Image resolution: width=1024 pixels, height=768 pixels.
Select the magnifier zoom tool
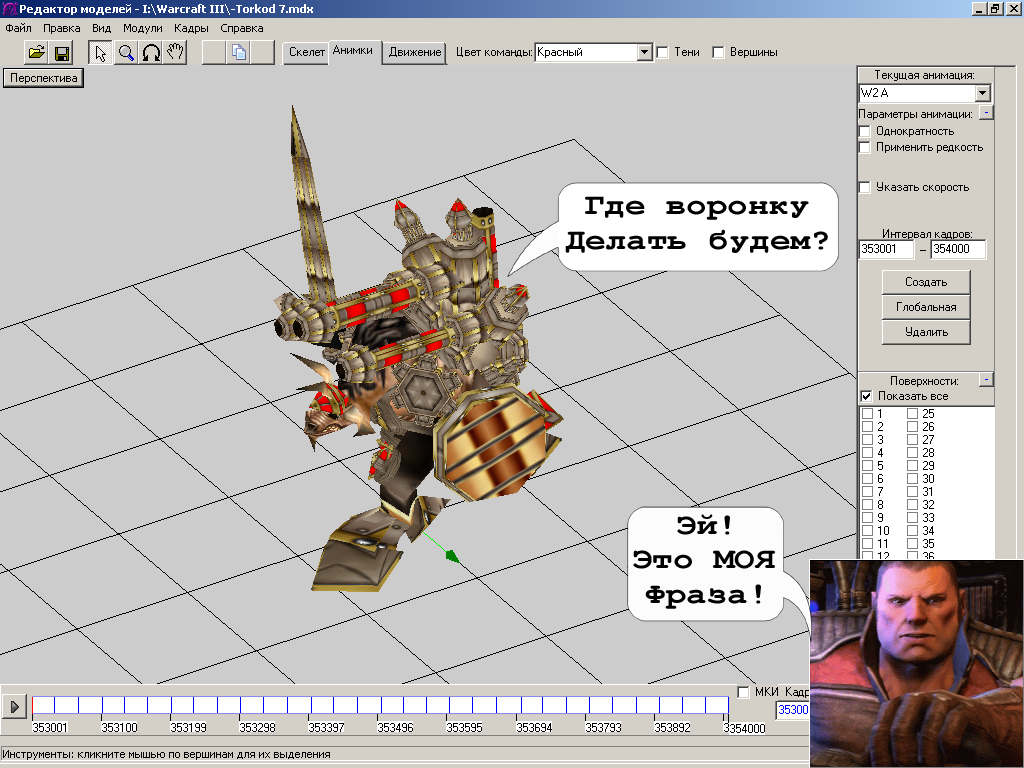(126, 53)
